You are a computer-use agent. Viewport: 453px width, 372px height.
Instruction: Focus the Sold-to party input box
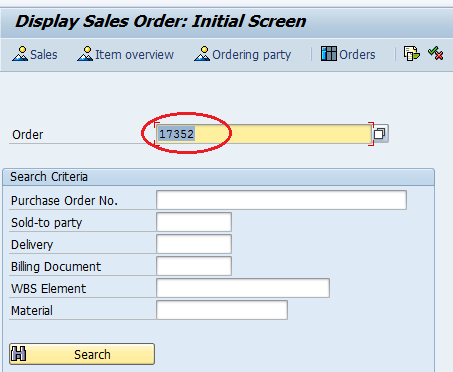[194, 222]
